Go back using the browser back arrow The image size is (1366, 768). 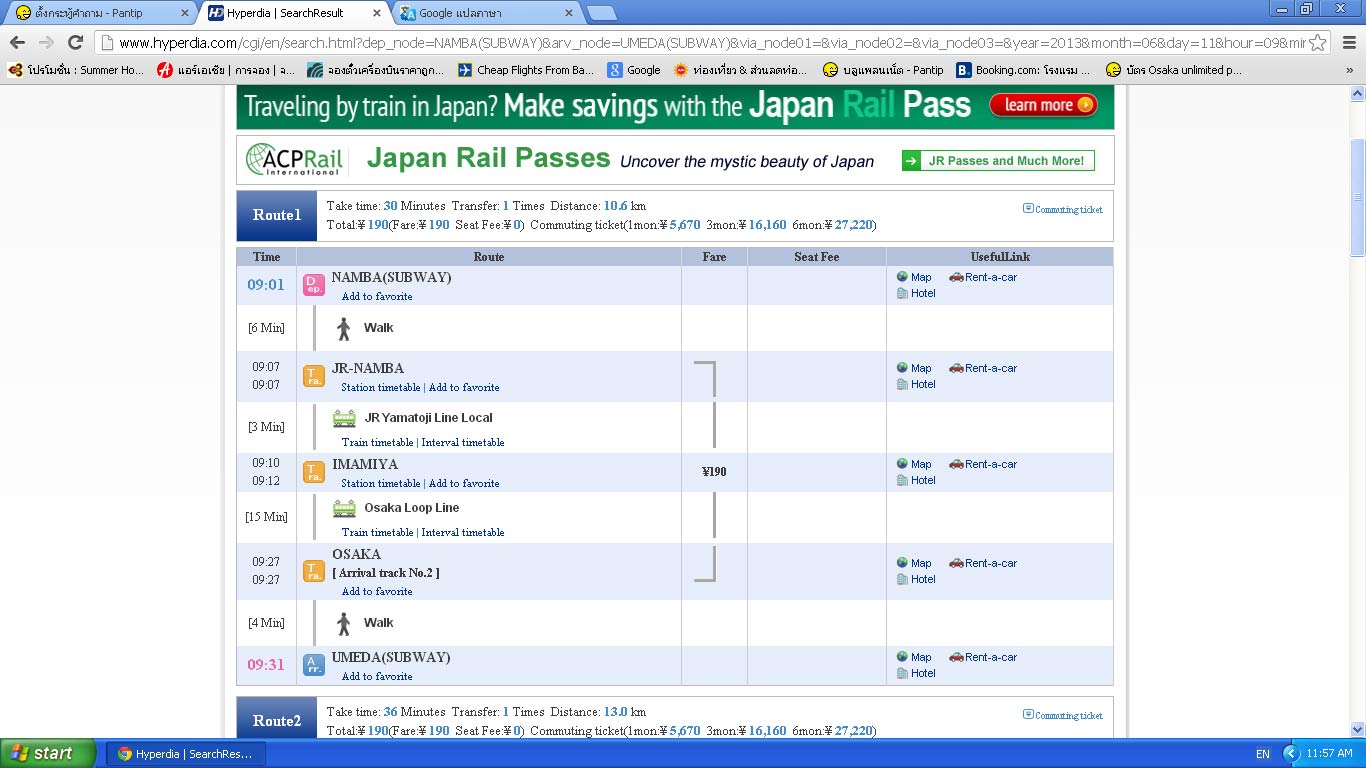click(x=17, y=42)
